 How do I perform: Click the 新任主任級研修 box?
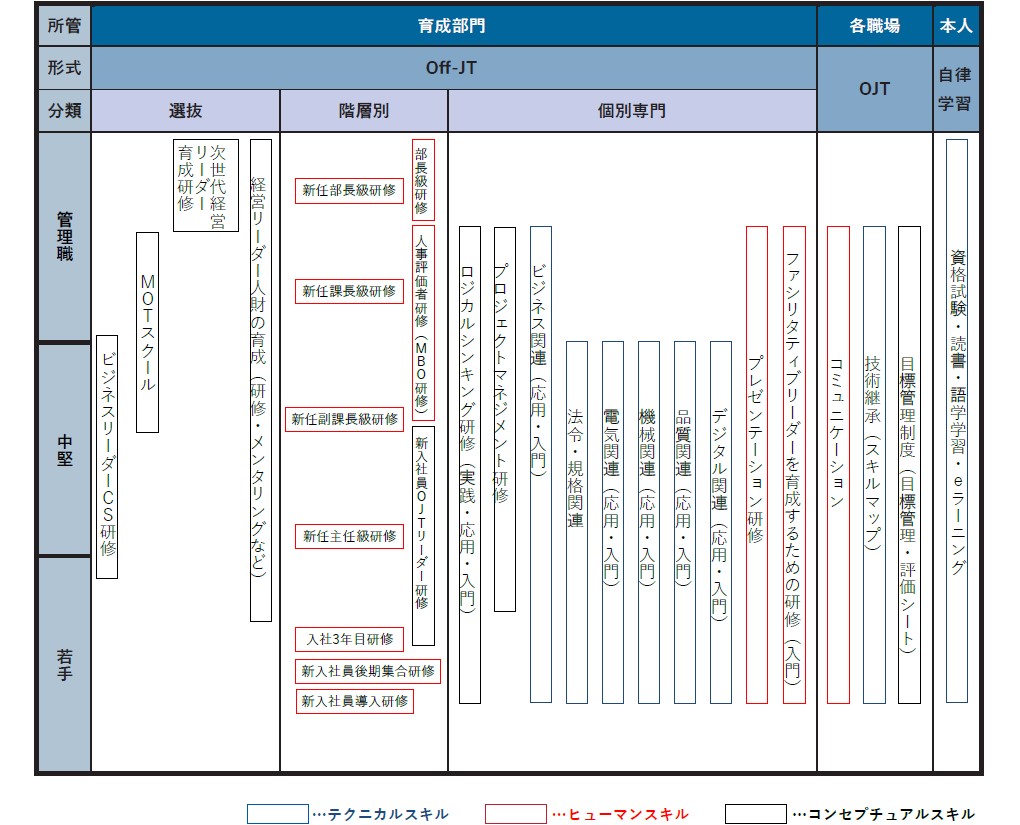tap(349, 537)
